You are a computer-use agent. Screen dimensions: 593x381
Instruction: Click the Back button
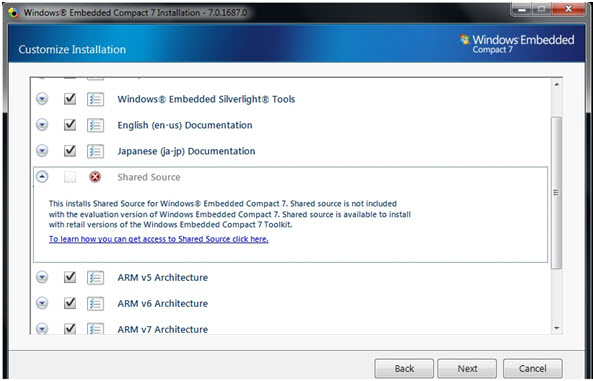(404, 369)
